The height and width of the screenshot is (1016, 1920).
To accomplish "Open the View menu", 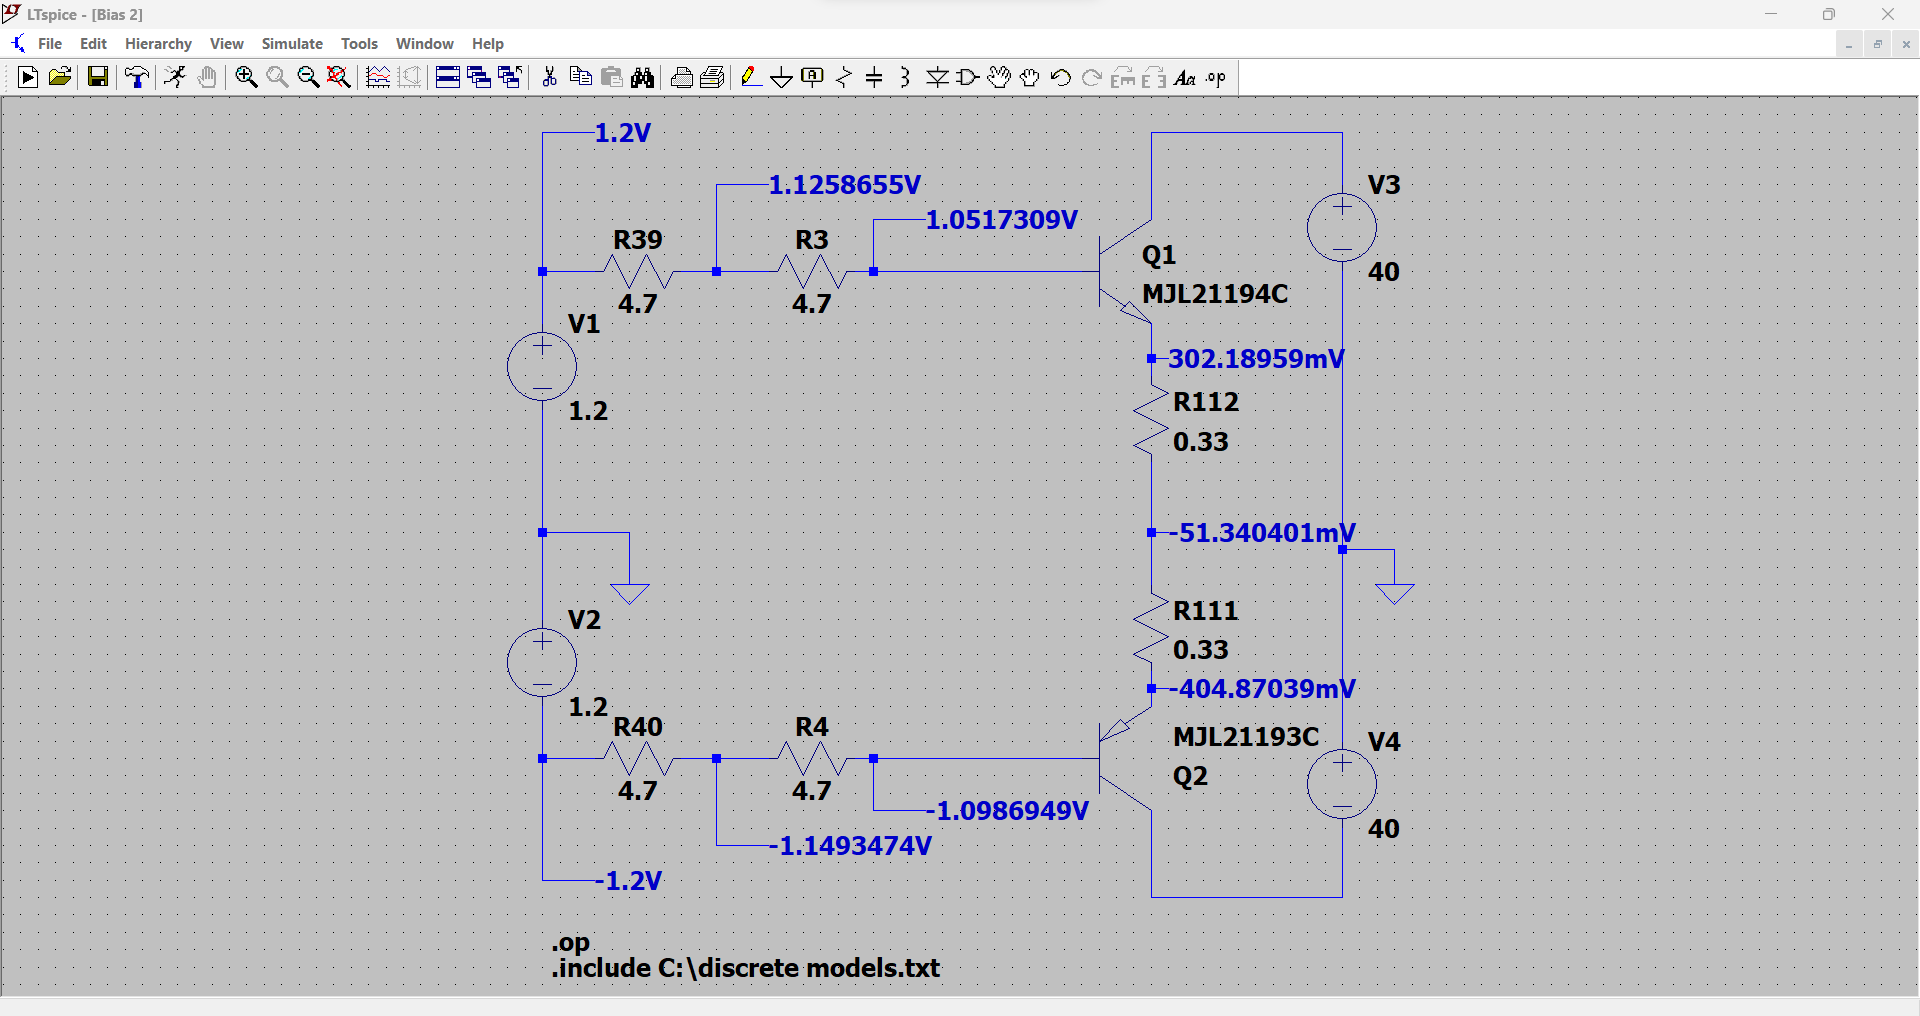I will click(x=227, y=44).
